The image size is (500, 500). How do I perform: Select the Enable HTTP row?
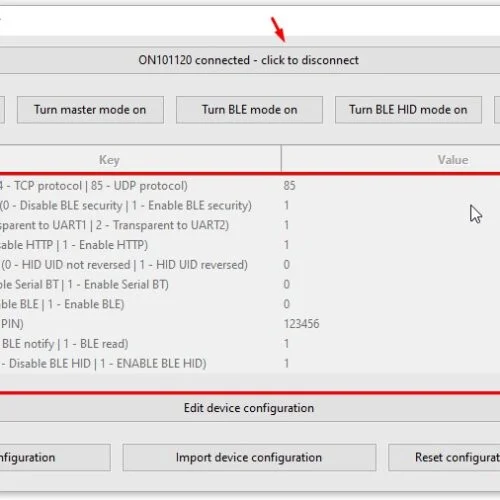[x=250, y=245]
